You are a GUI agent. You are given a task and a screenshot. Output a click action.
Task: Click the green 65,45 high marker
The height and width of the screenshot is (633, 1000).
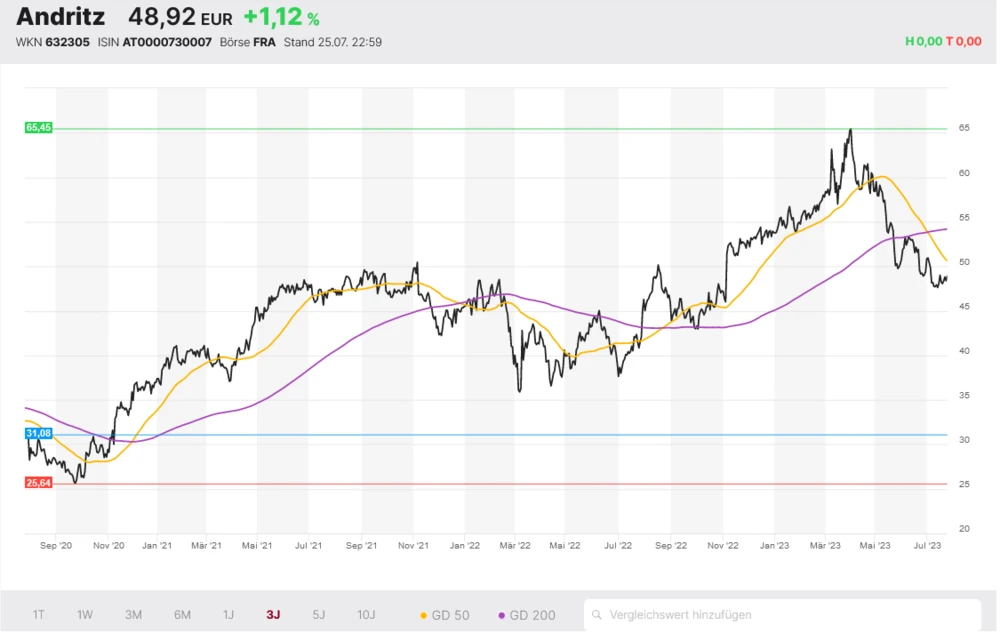pyautogui.click(x=38, y=128)
